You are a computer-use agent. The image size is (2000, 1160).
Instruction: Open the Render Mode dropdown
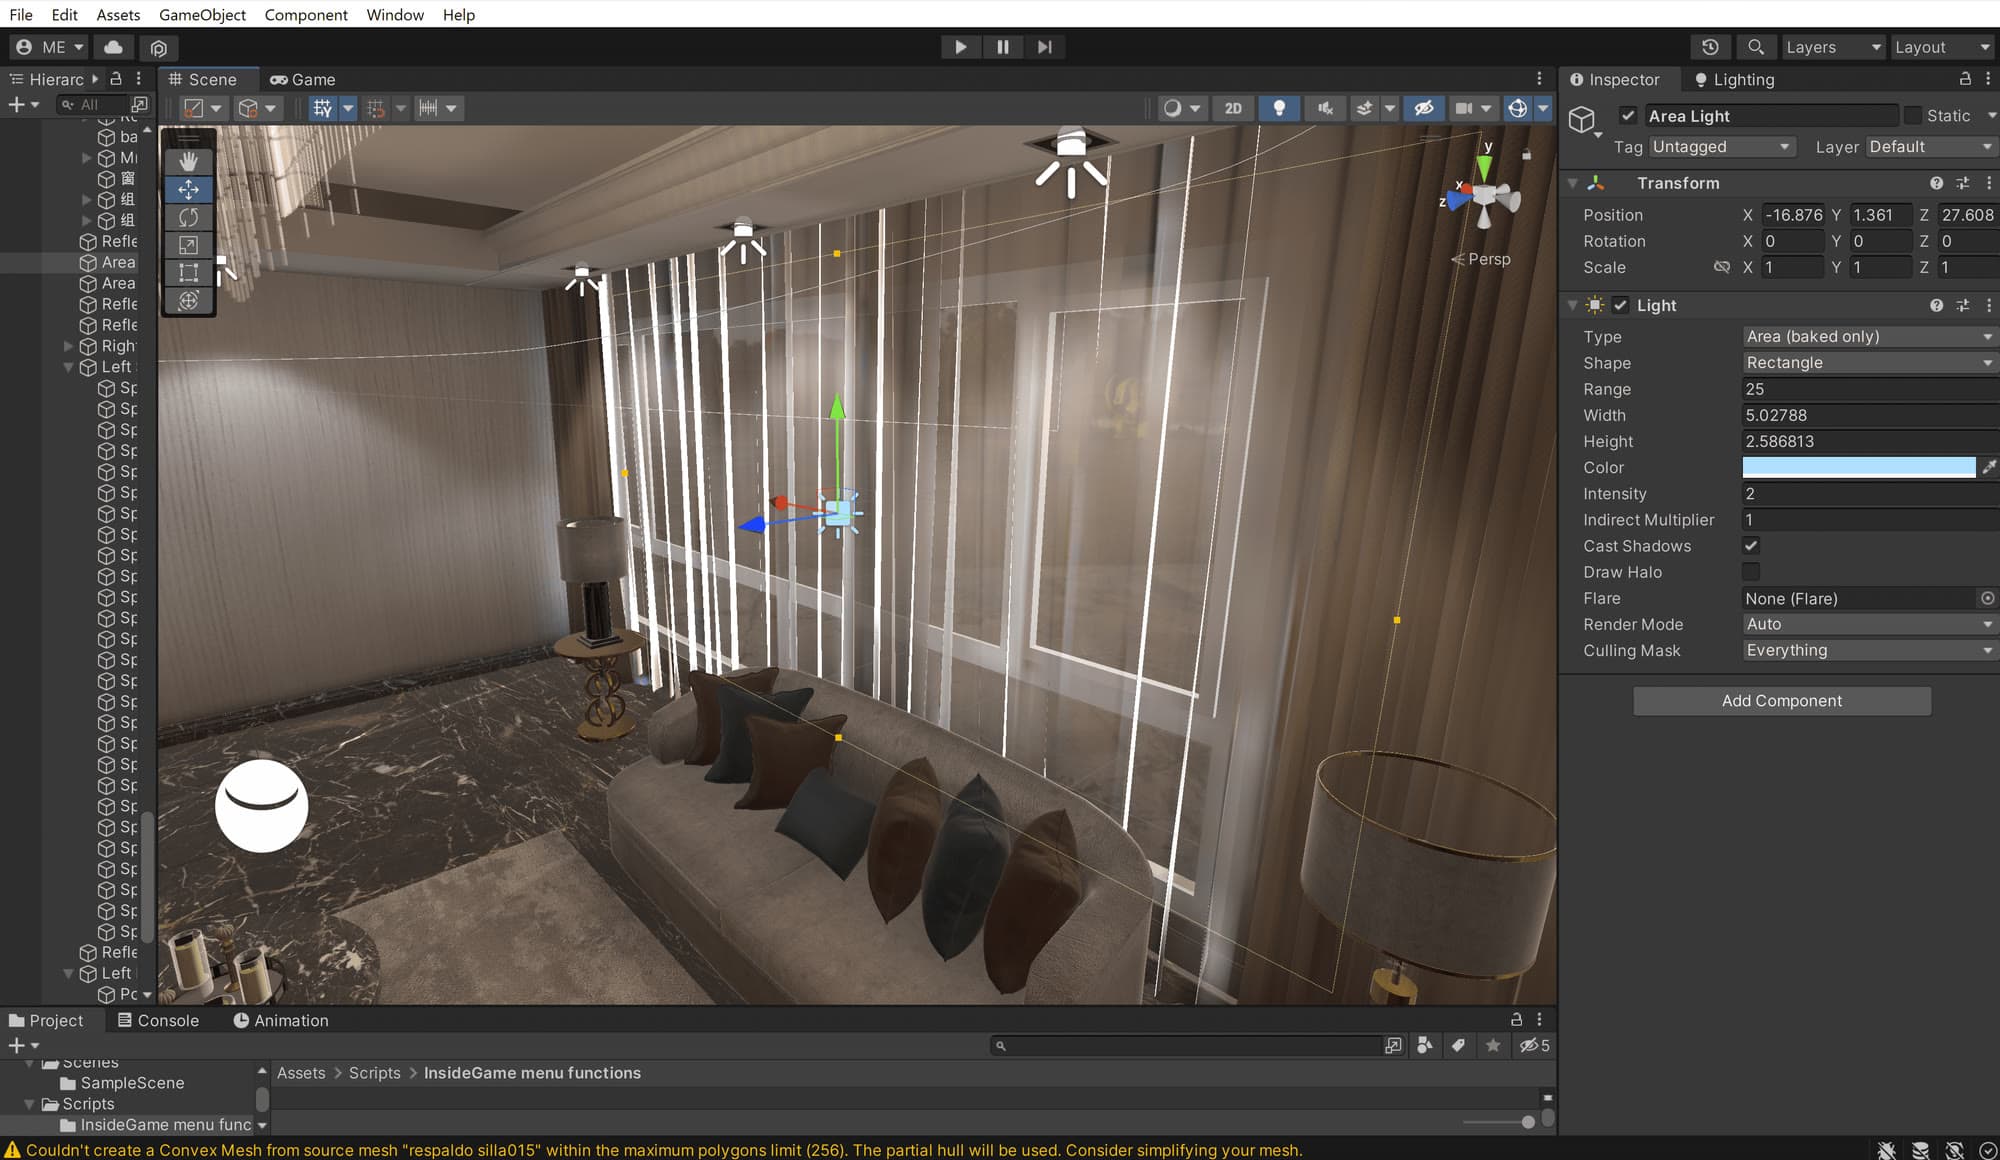click(x=1869, y=624)
